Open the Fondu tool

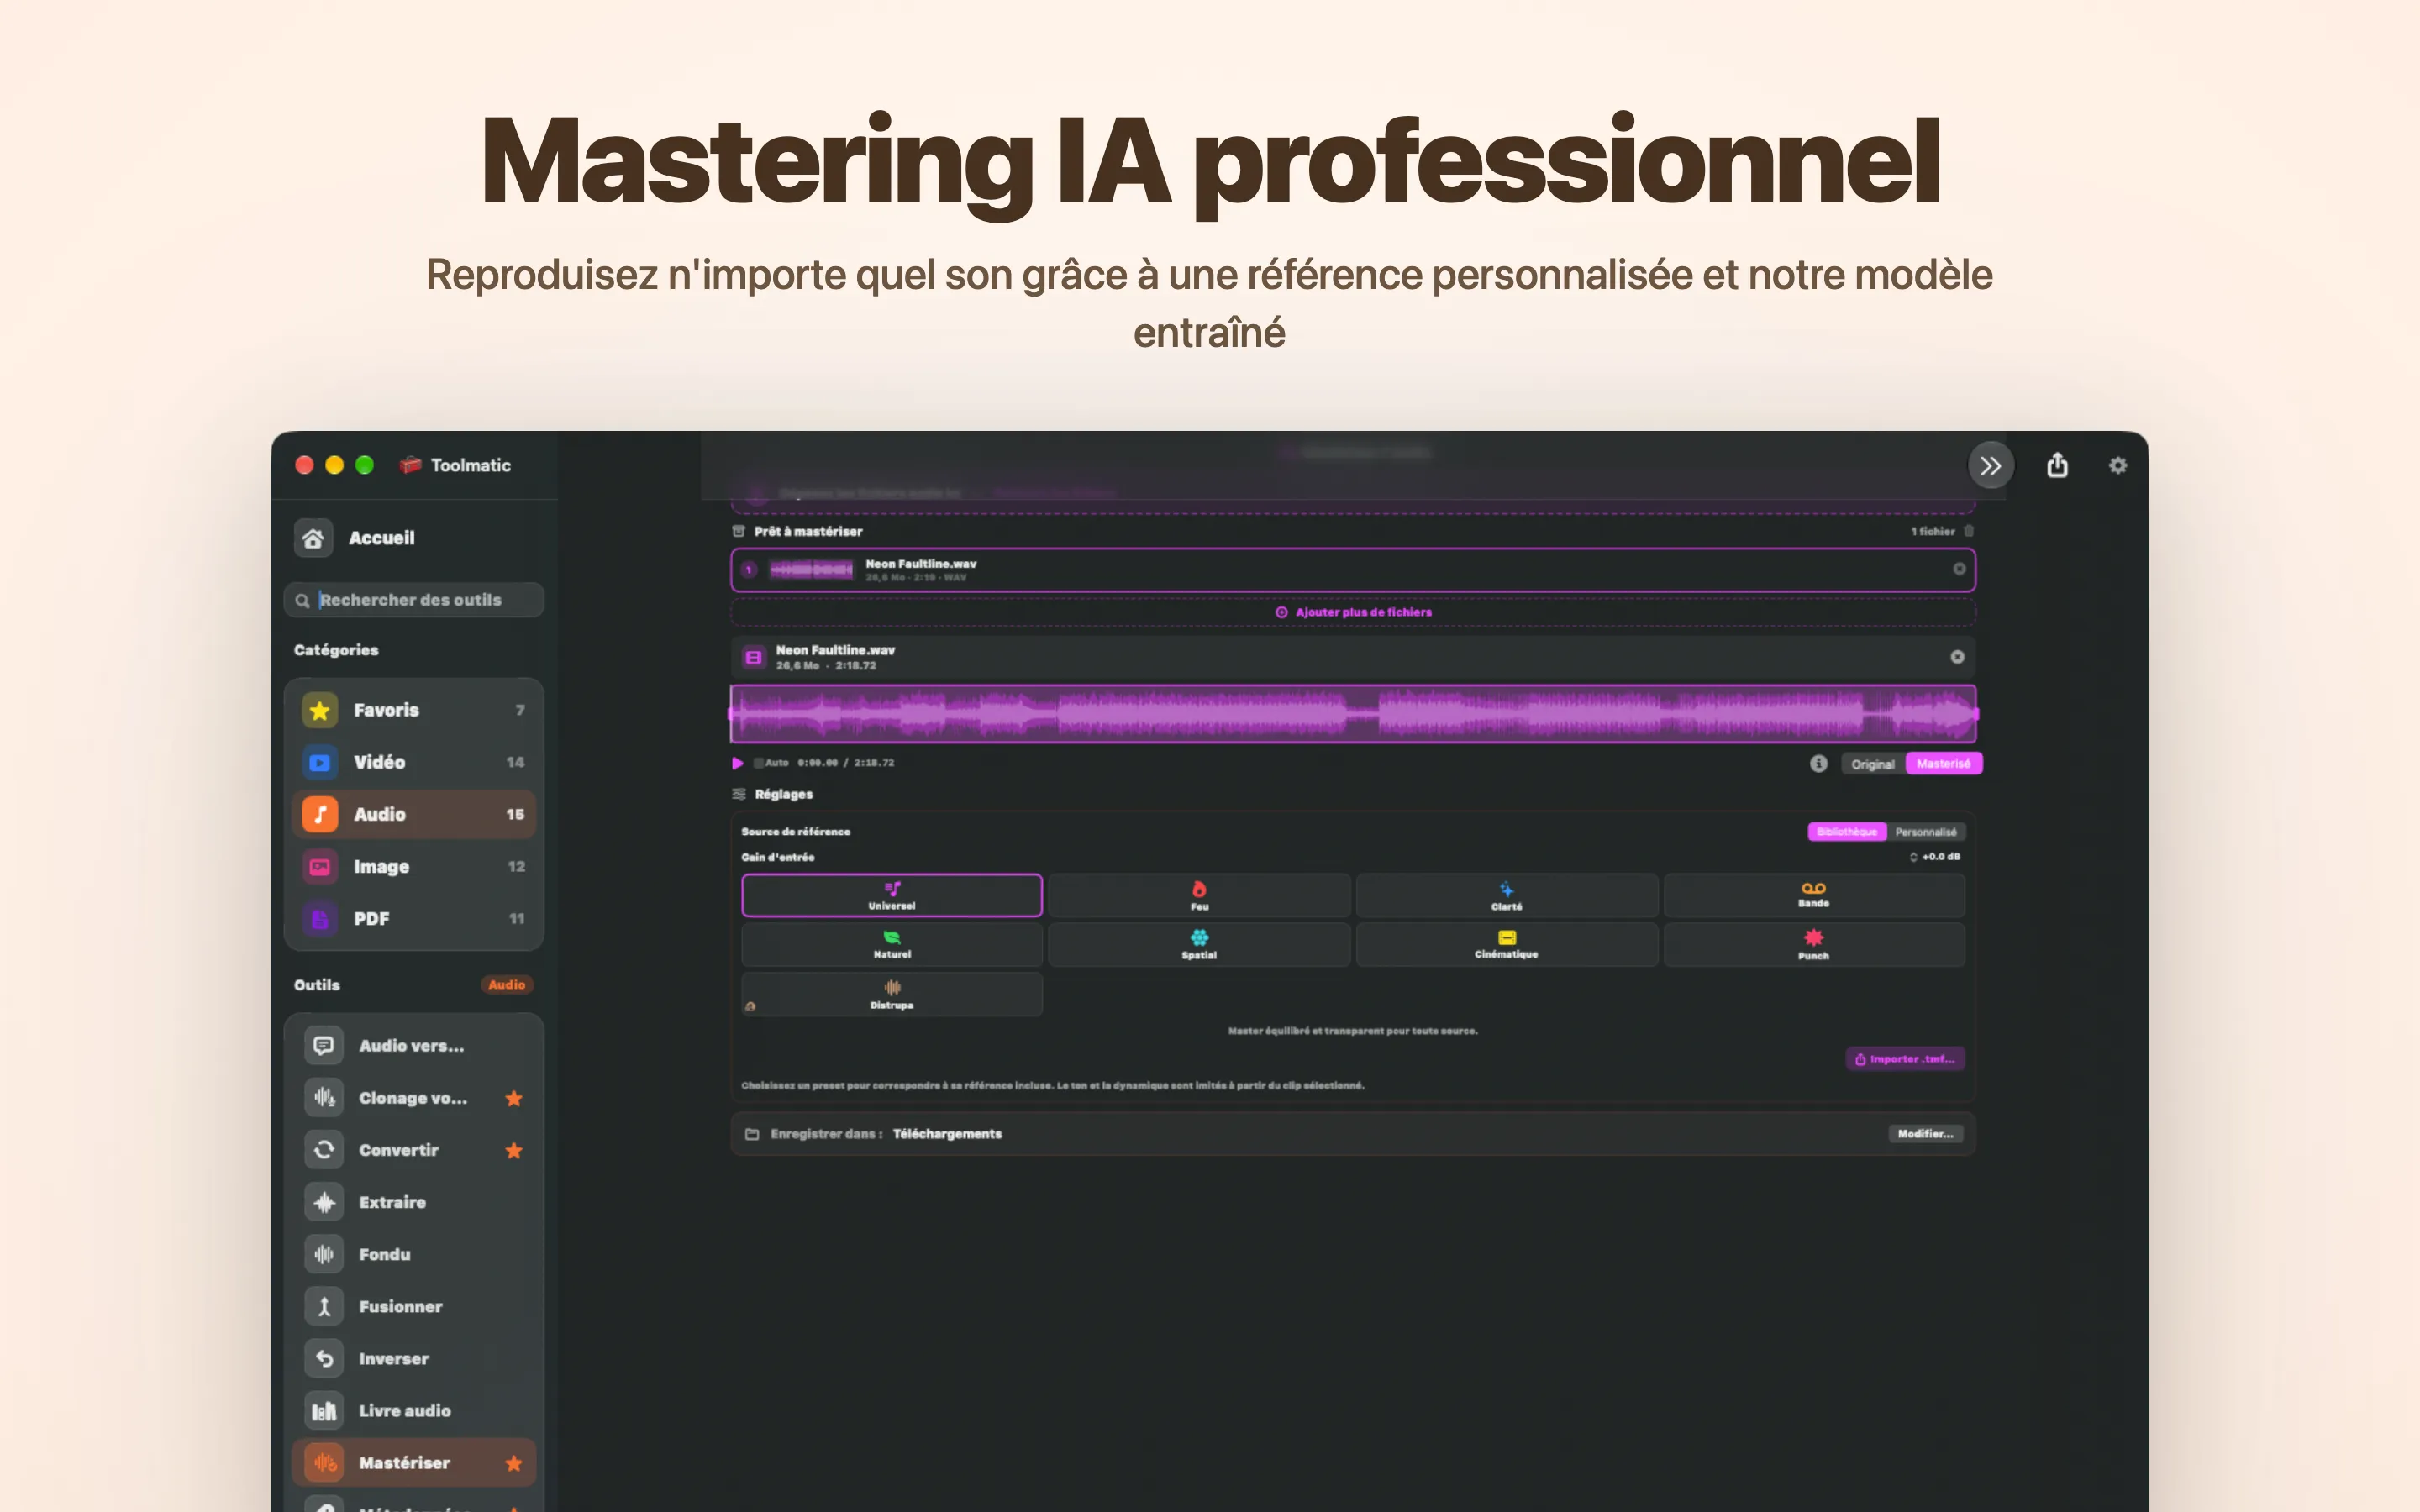click(413, 1254)
